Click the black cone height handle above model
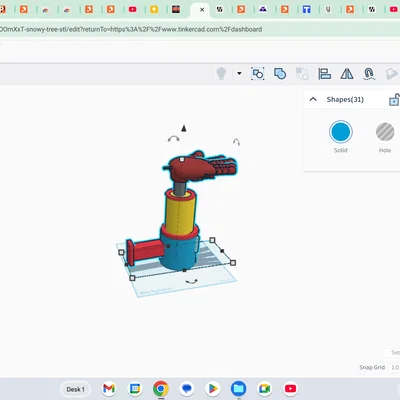The width and height of the screenshot is (400, 400). 184,128
